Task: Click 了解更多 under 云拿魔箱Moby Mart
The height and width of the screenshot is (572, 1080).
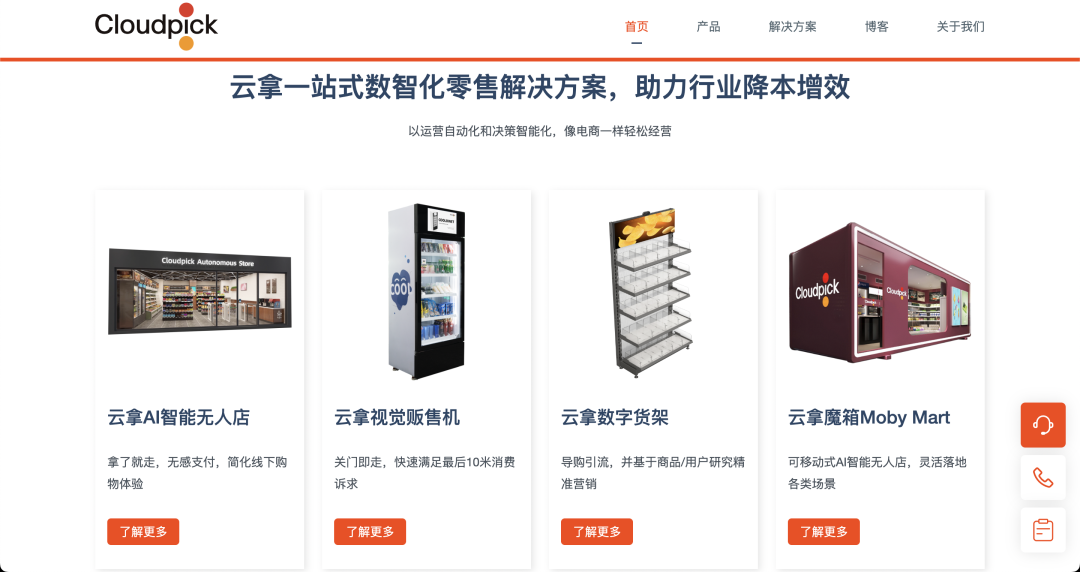Action: (824, 531)
